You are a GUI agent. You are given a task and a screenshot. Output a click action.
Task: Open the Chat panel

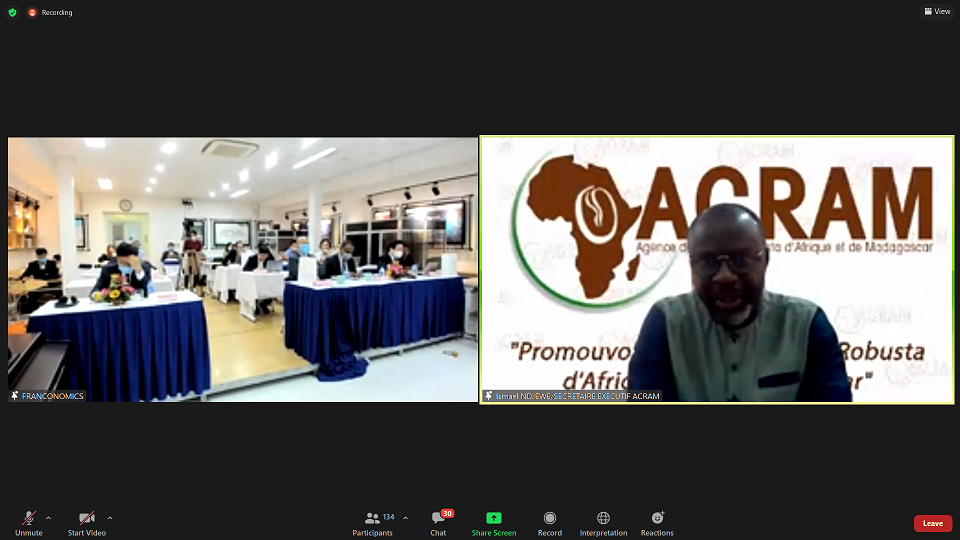pos(438,523)
